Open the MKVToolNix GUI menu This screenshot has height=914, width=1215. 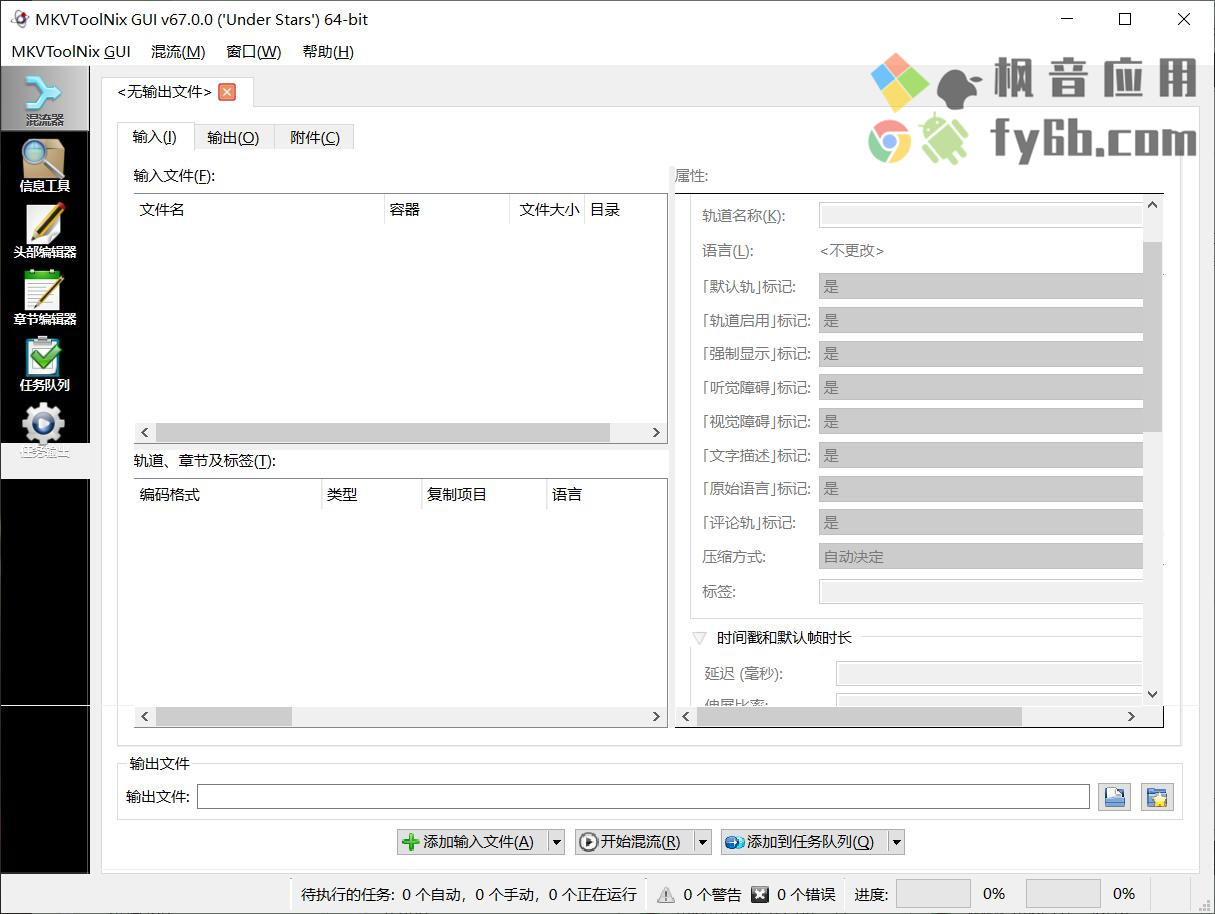71,52
